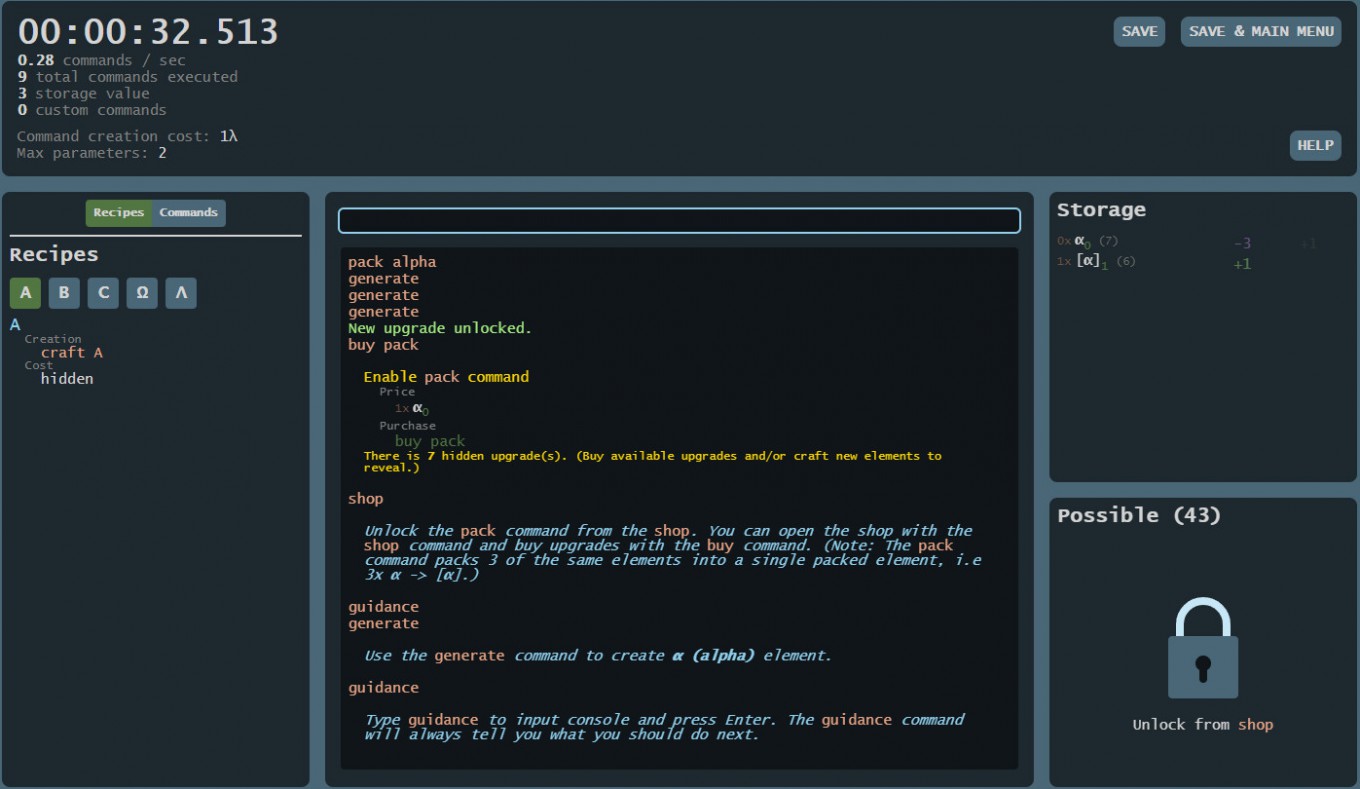
Task: Select recipe category B
Action: [64, 293]
